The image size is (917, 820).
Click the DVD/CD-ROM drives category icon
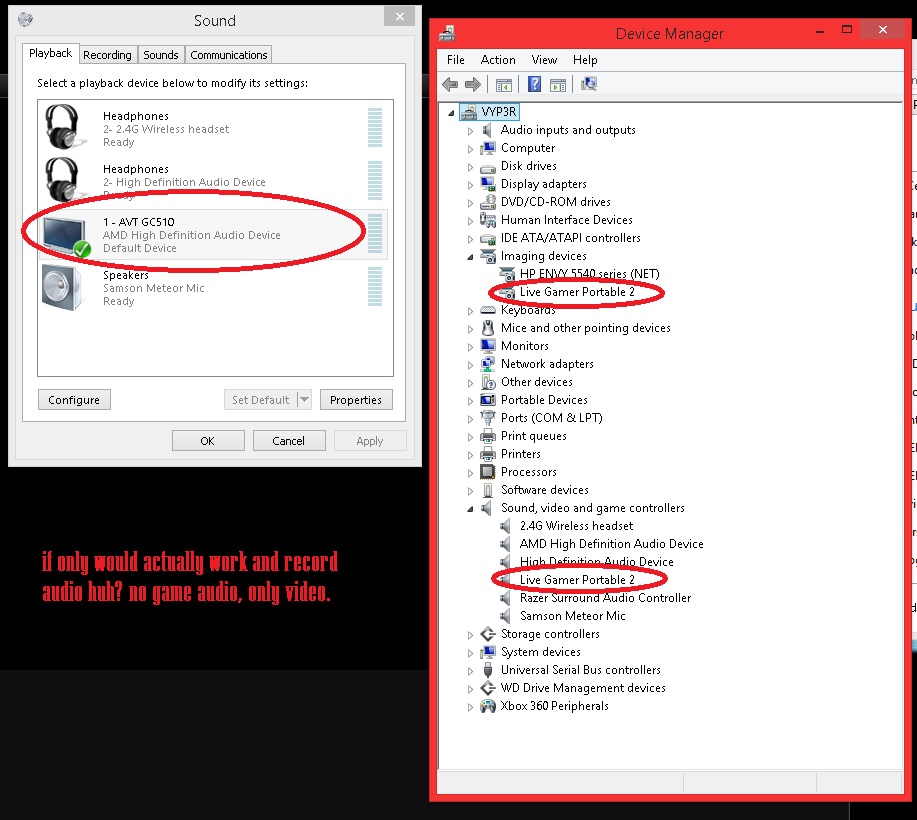[488, 202]
